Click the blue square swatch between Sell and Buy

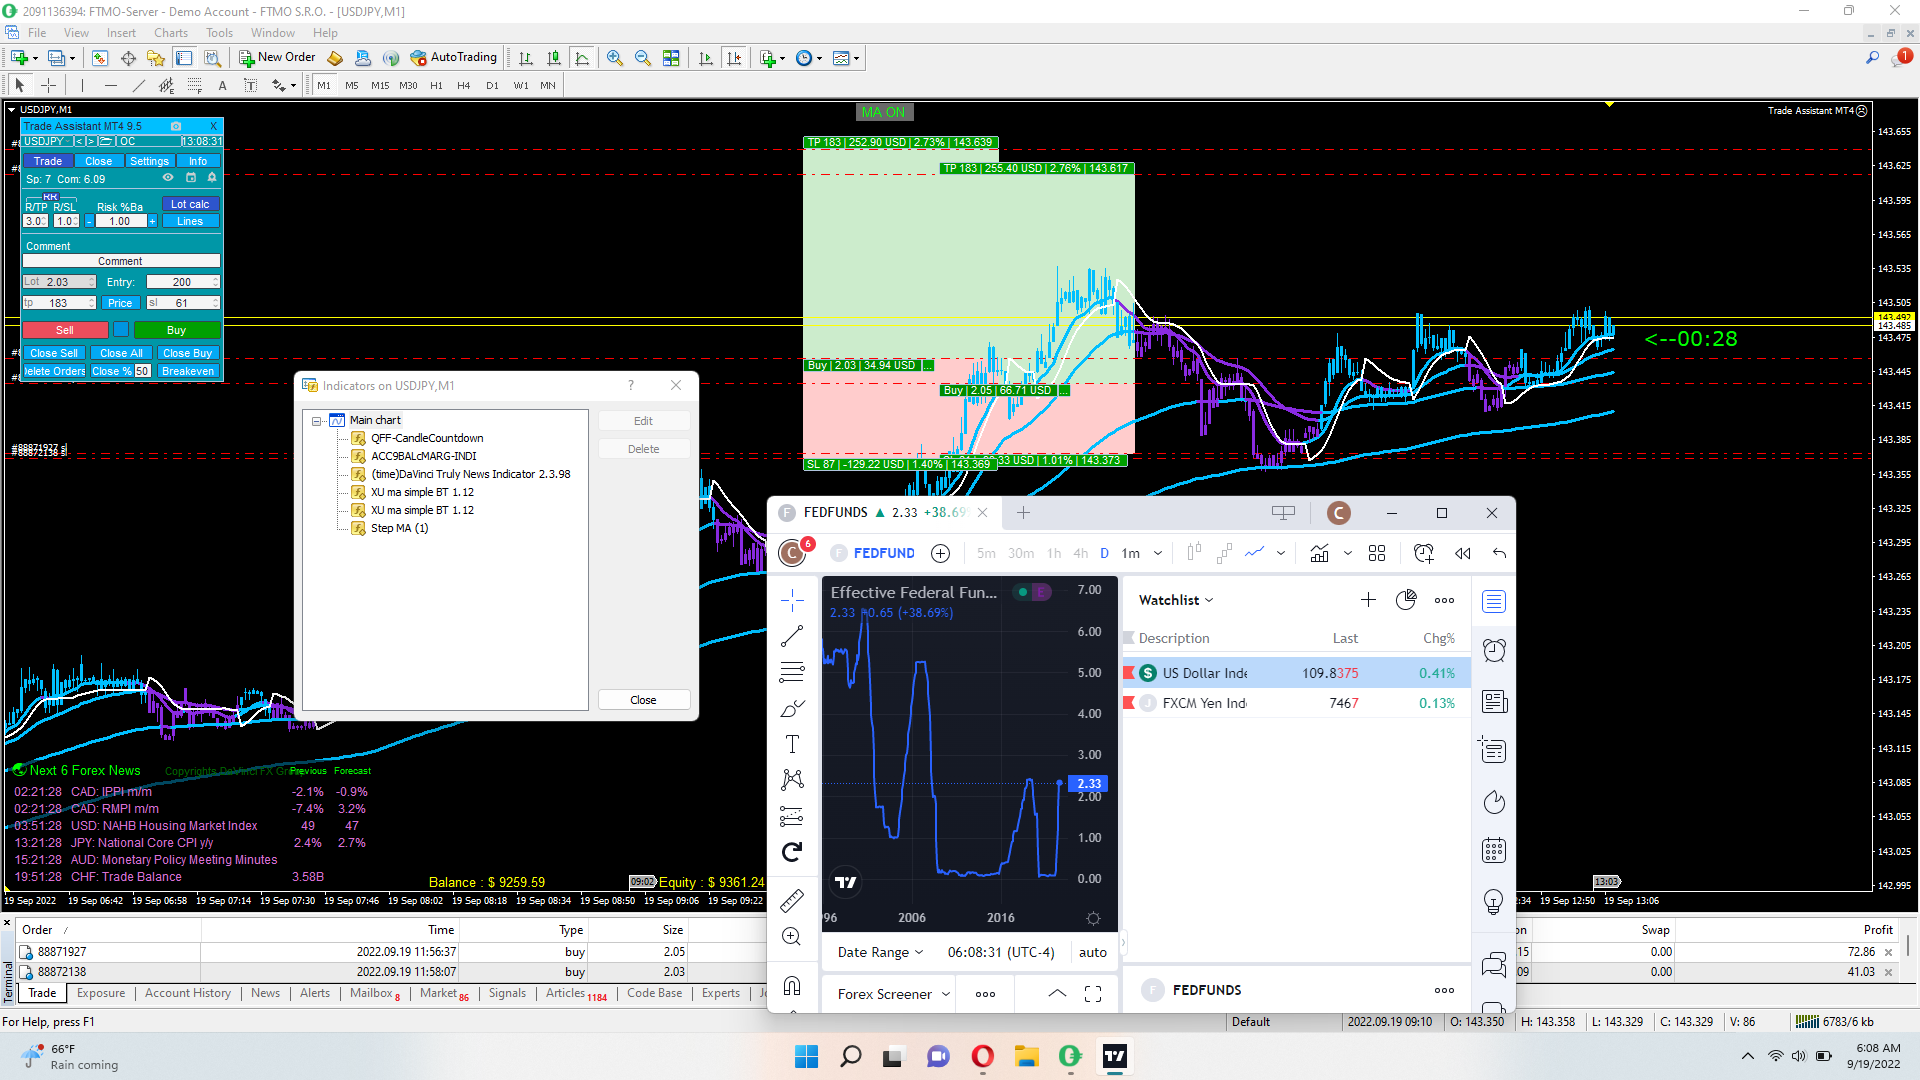click(121, 330)
